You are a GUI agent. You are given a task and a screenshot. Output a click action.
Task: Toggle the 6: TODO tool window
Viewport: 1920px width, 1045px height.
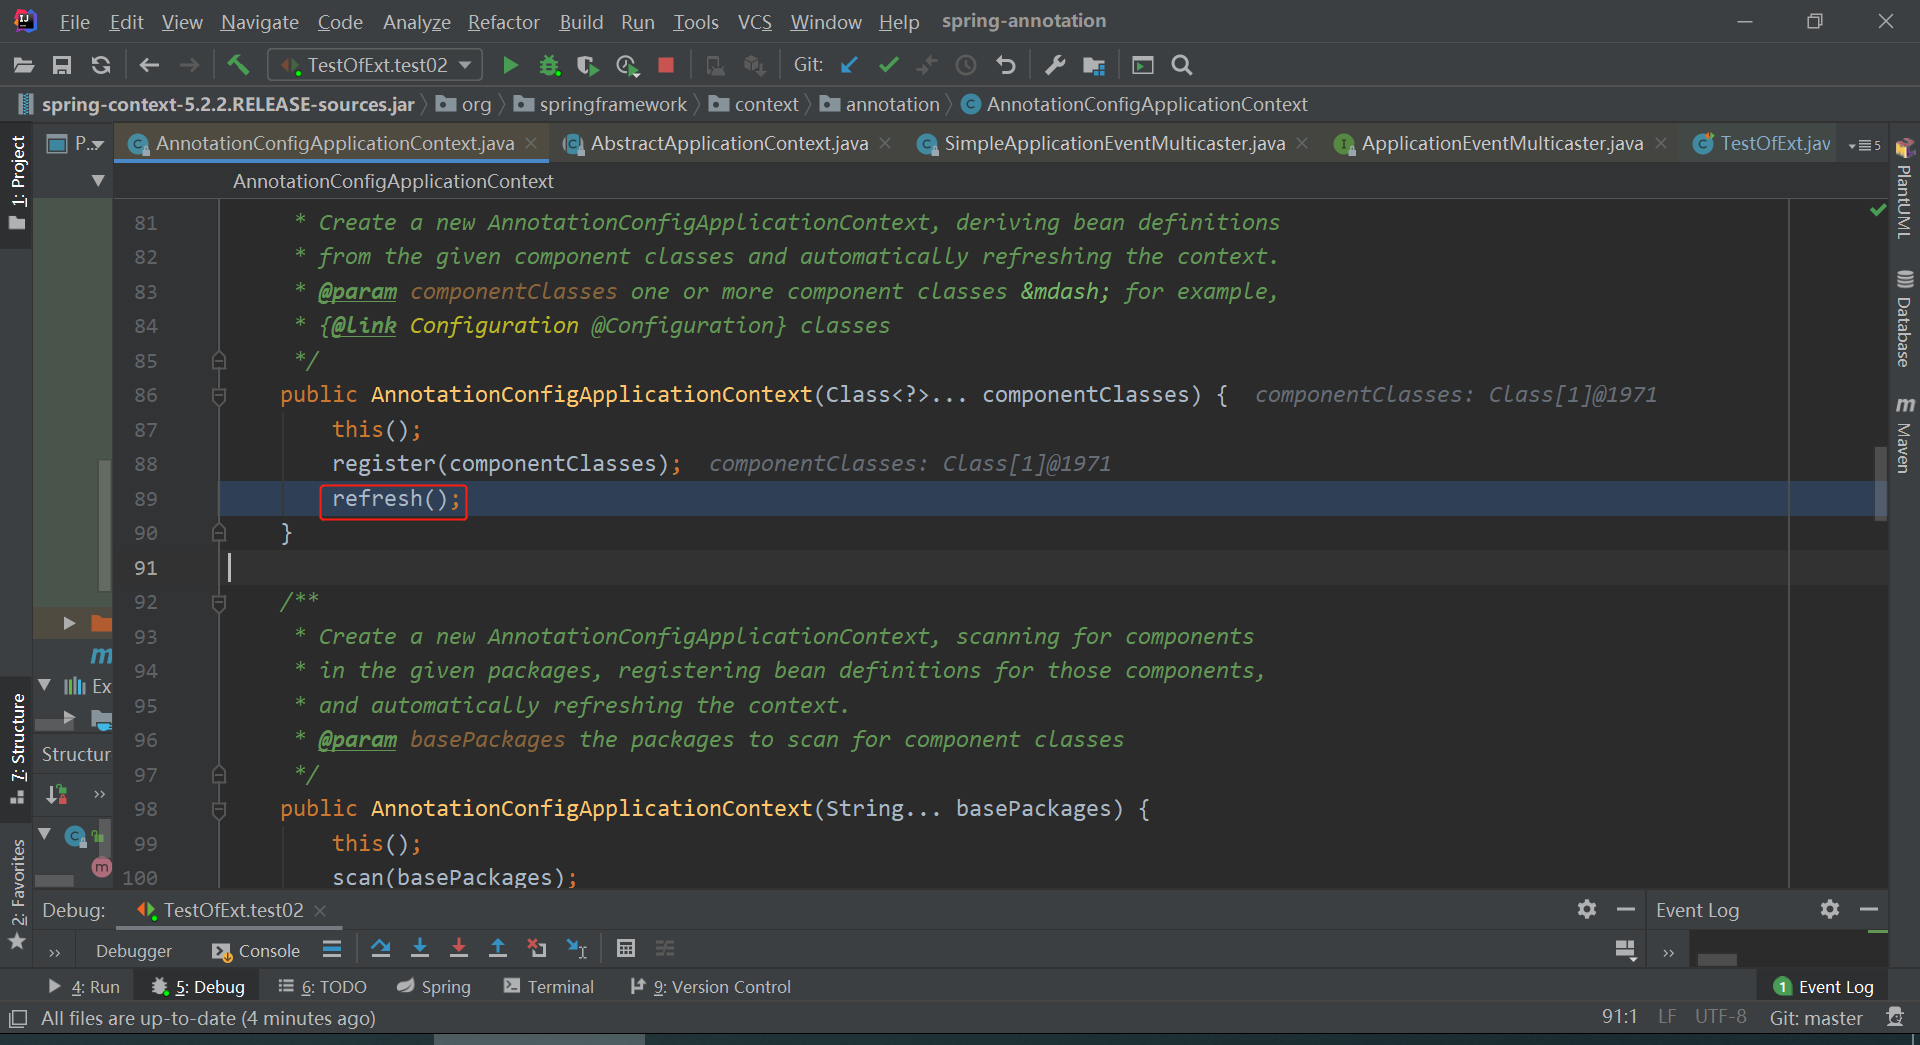pyautogui.click(x=322, y=987)
